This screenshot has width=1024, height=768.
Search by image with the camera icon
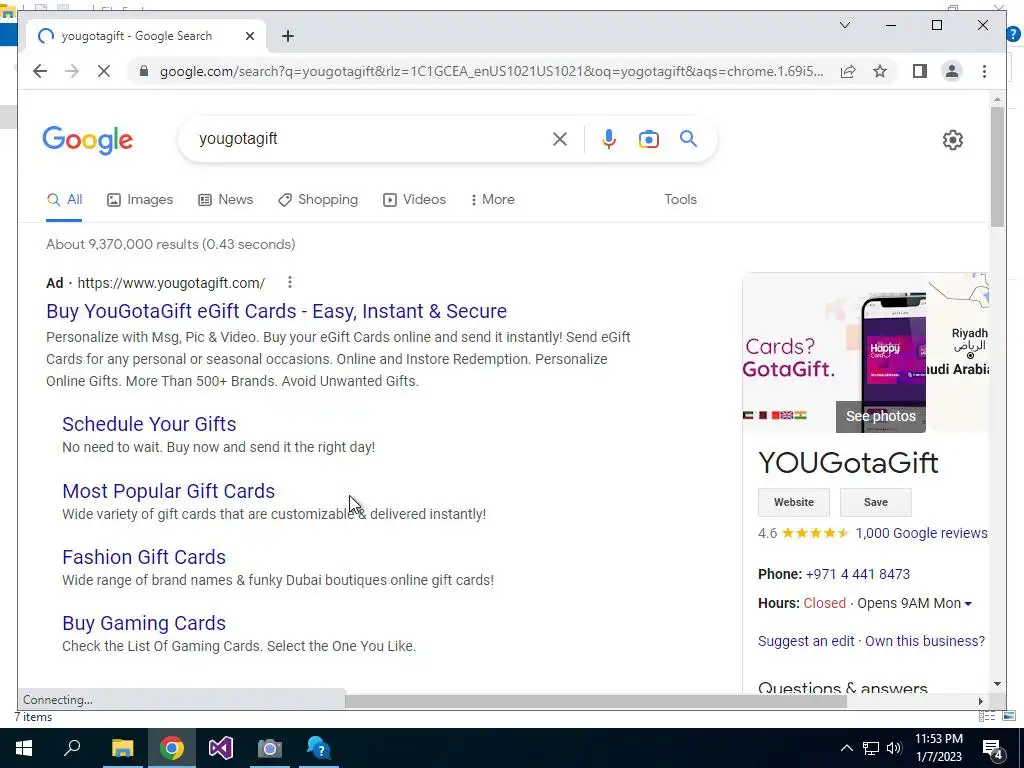coord(648,139)
